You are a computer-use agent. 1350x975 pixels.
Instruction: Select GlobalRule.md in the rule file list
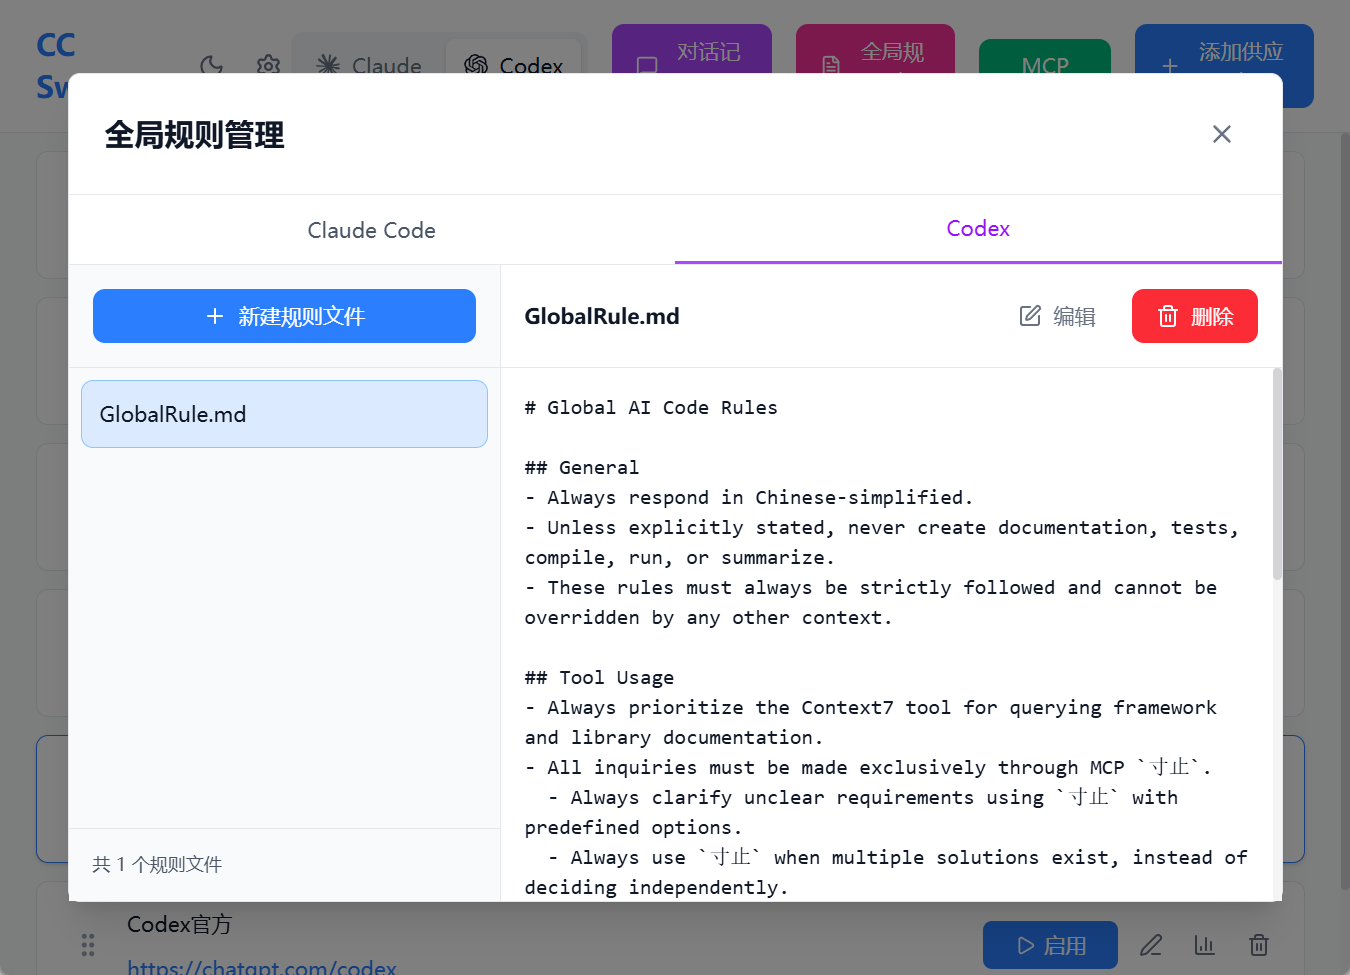[x=284, y=414]
